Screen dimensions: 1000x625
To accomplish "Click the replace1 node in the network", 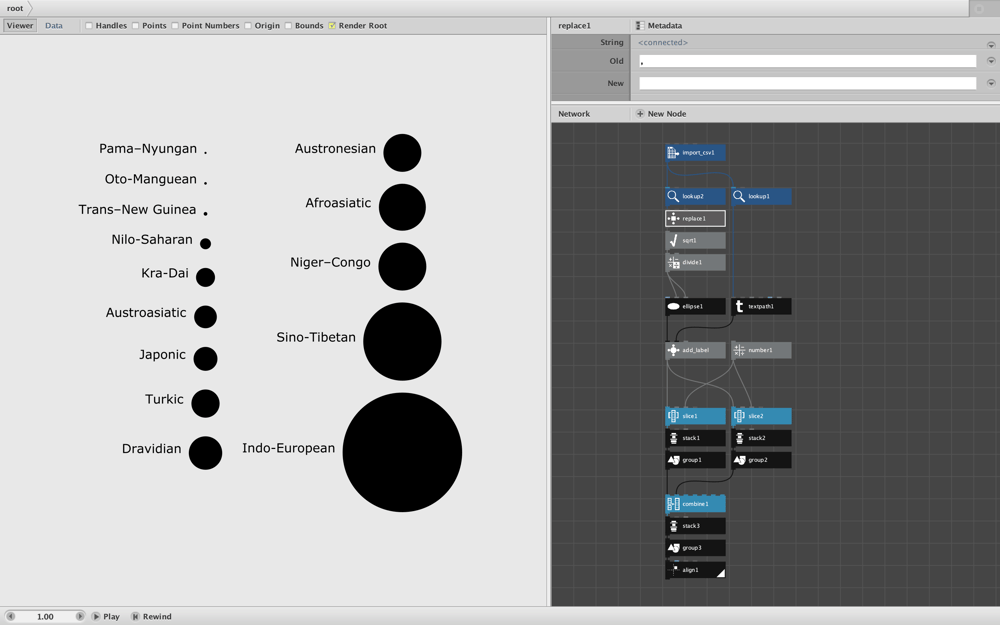I will (x=695, y=219).
